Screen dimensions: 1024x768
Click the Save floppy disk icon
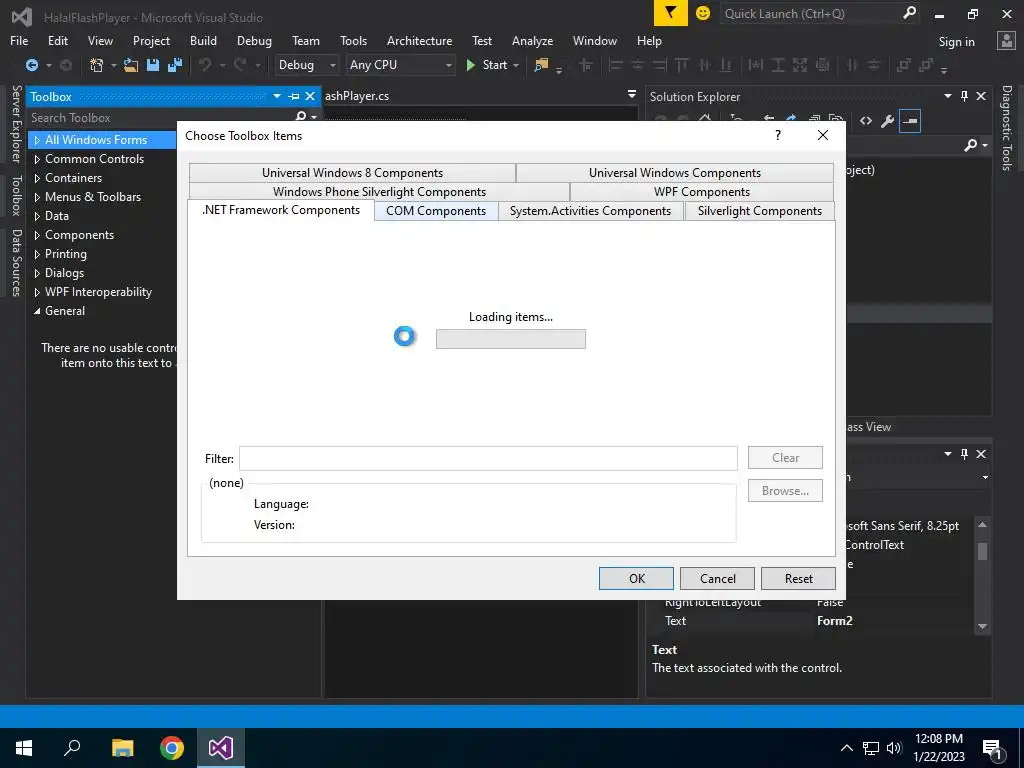point(153,65)
